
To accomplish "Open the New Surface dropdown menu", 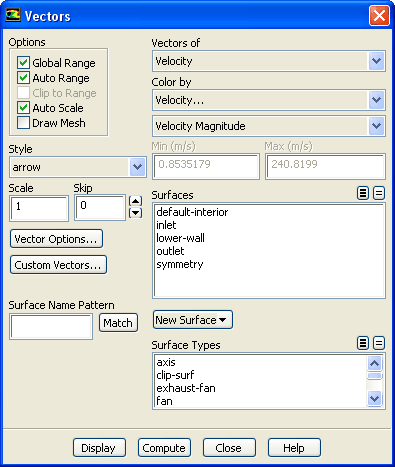I will point(193,320).
